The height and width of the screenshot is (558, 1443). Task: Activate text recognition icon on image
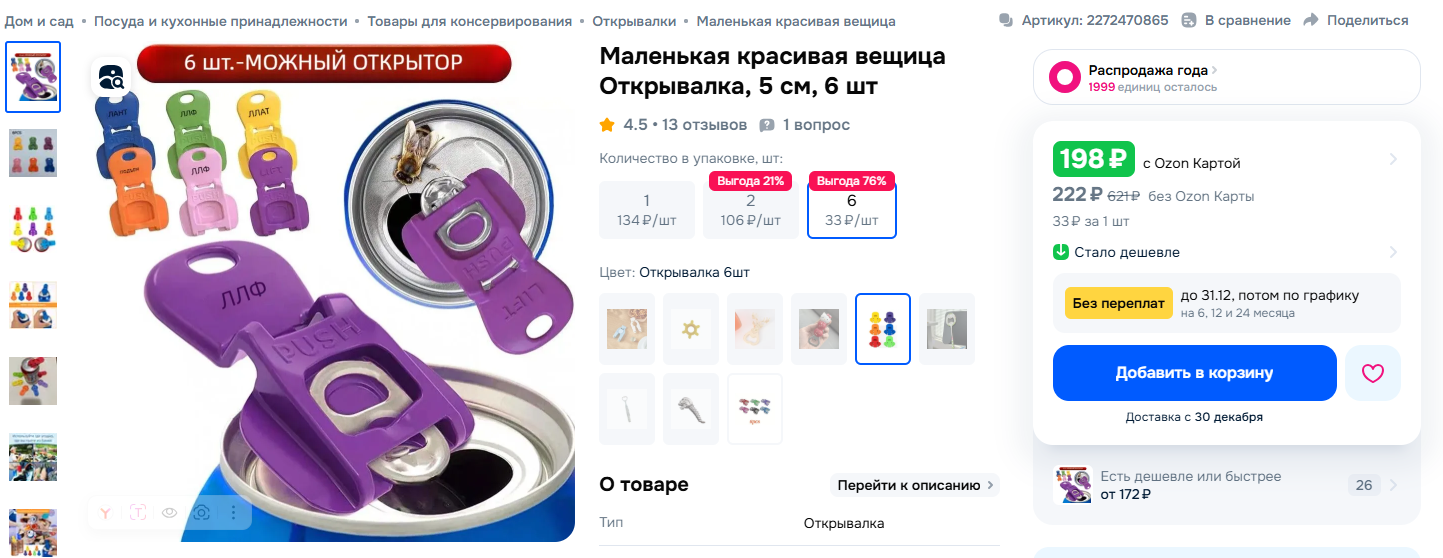coord(137,513)
